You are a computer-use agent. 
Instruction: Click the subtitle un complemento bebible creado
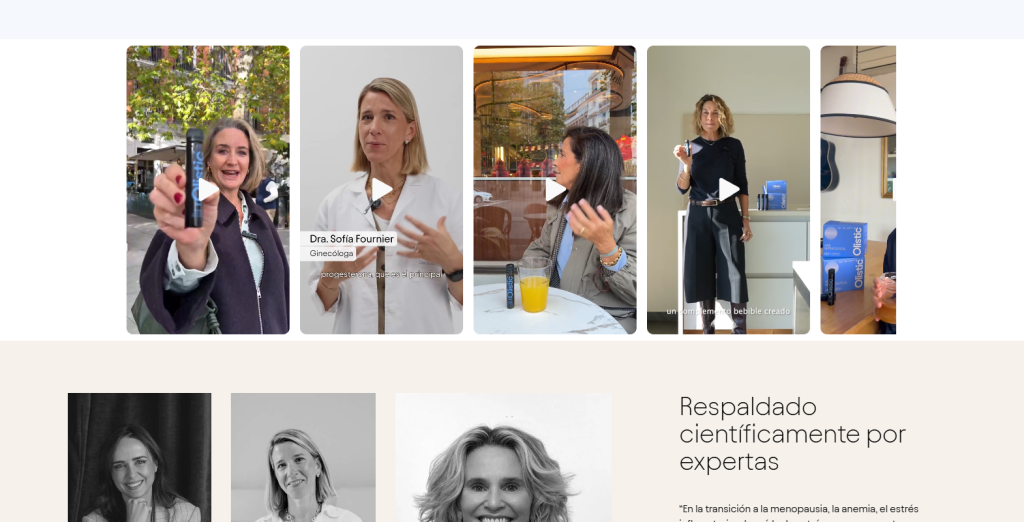(x=728, y=312)
